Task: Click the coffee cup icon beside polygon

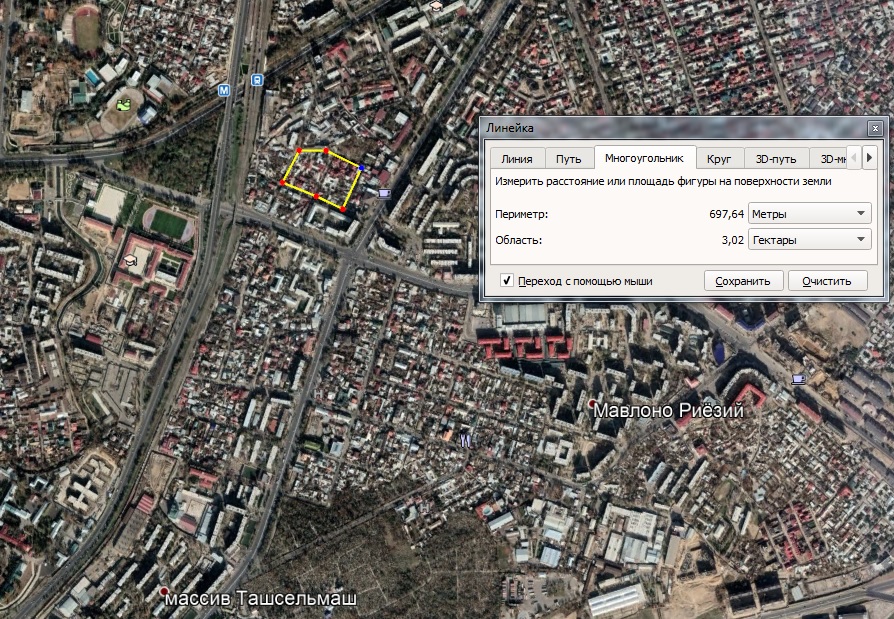Action: coord(385,190)
